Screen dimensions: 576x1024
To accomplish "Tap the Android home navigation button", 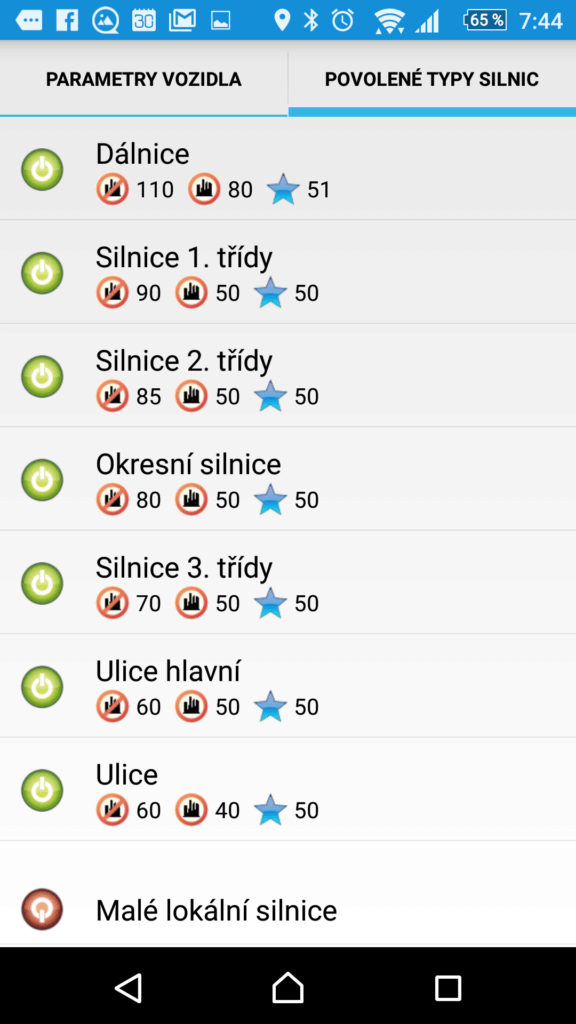I will pos(288,987).
